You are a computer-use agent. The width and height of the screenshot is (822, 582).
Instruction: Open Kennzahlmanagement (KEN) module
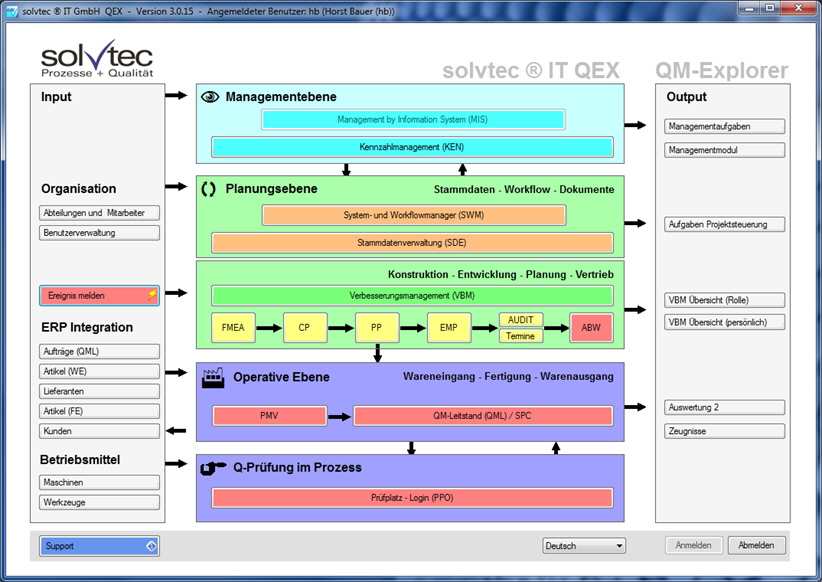point(412,147)
